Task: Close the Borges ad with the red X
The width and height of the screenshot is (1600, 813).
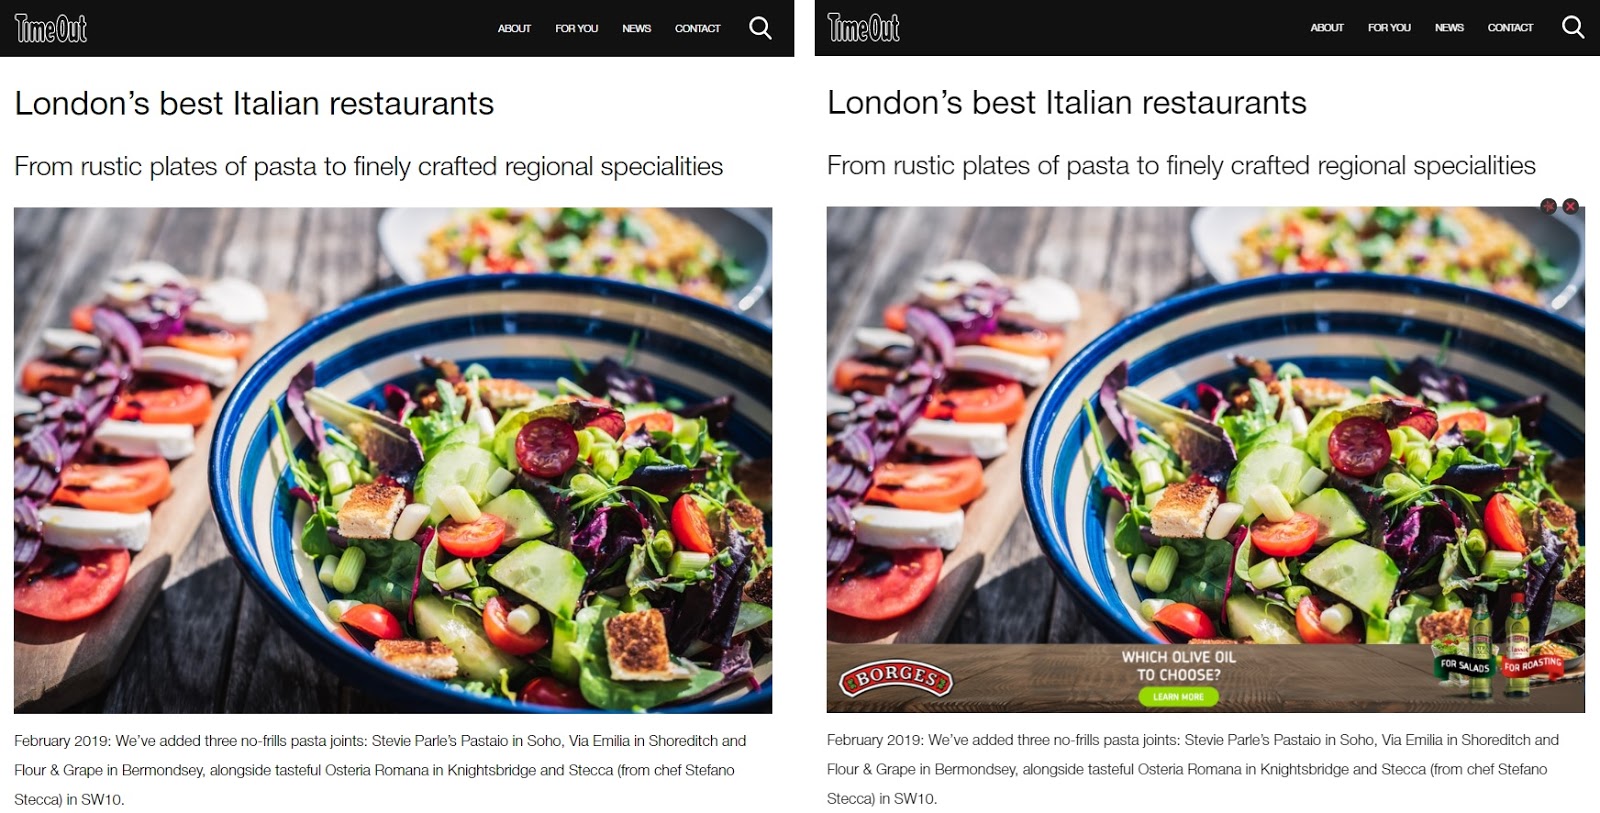Action: coord(1571,206)
